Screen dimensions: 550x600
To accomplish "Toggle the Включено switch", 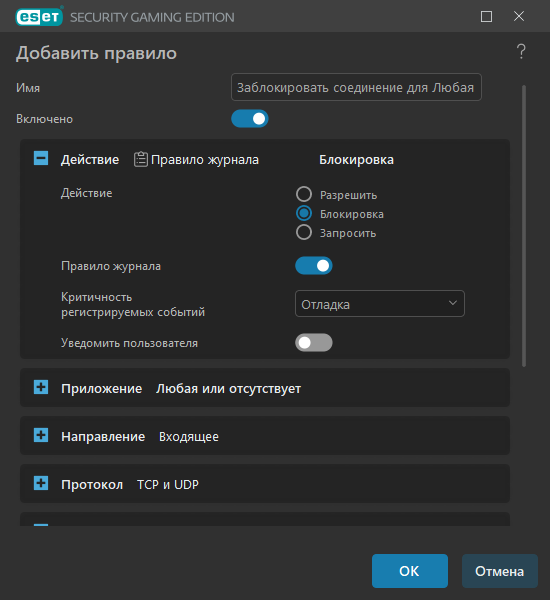I will (x=250, y=119).
